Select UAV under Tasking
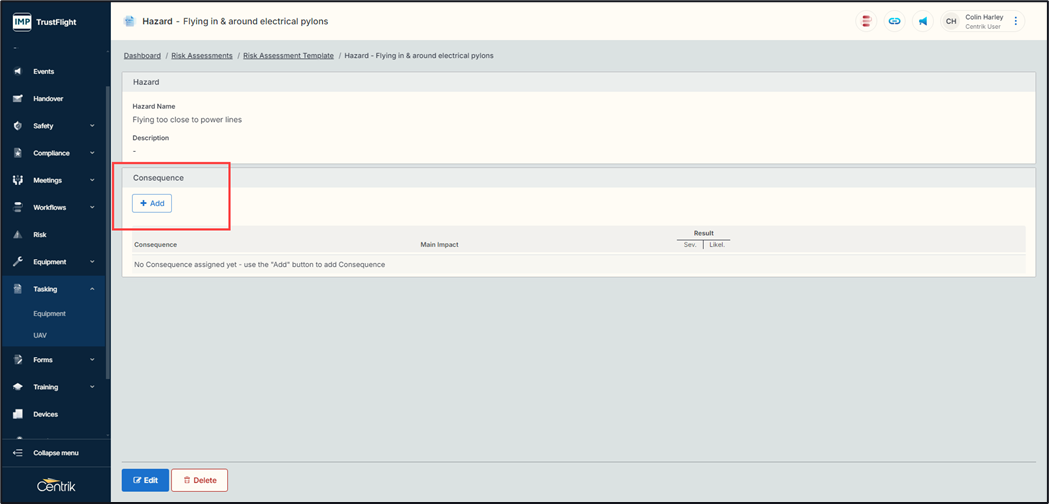1049x504 pixels. click(x=40, y=335)
